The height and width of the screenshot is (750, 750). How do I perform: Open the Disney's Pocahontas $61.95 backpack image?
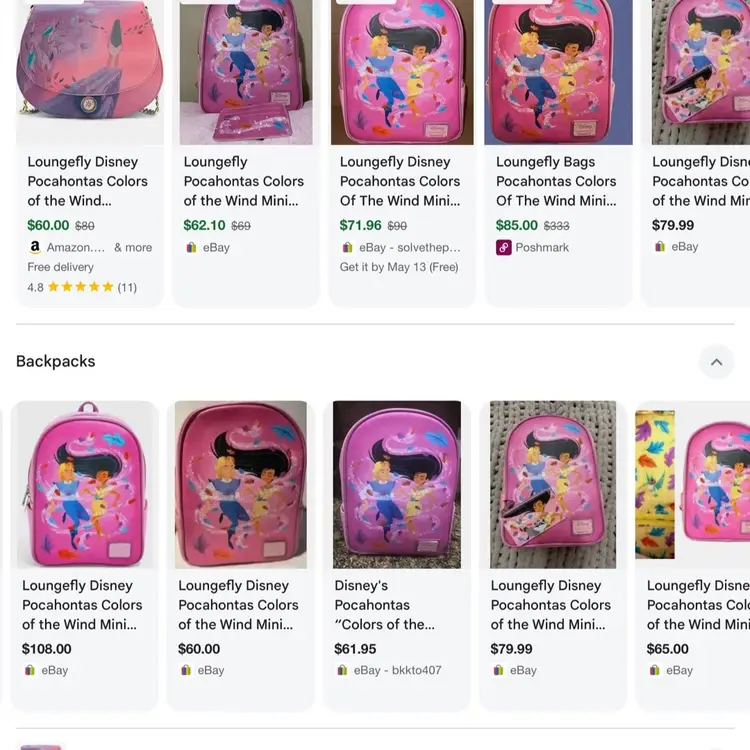pyautogui.click(x=397, y=485)
